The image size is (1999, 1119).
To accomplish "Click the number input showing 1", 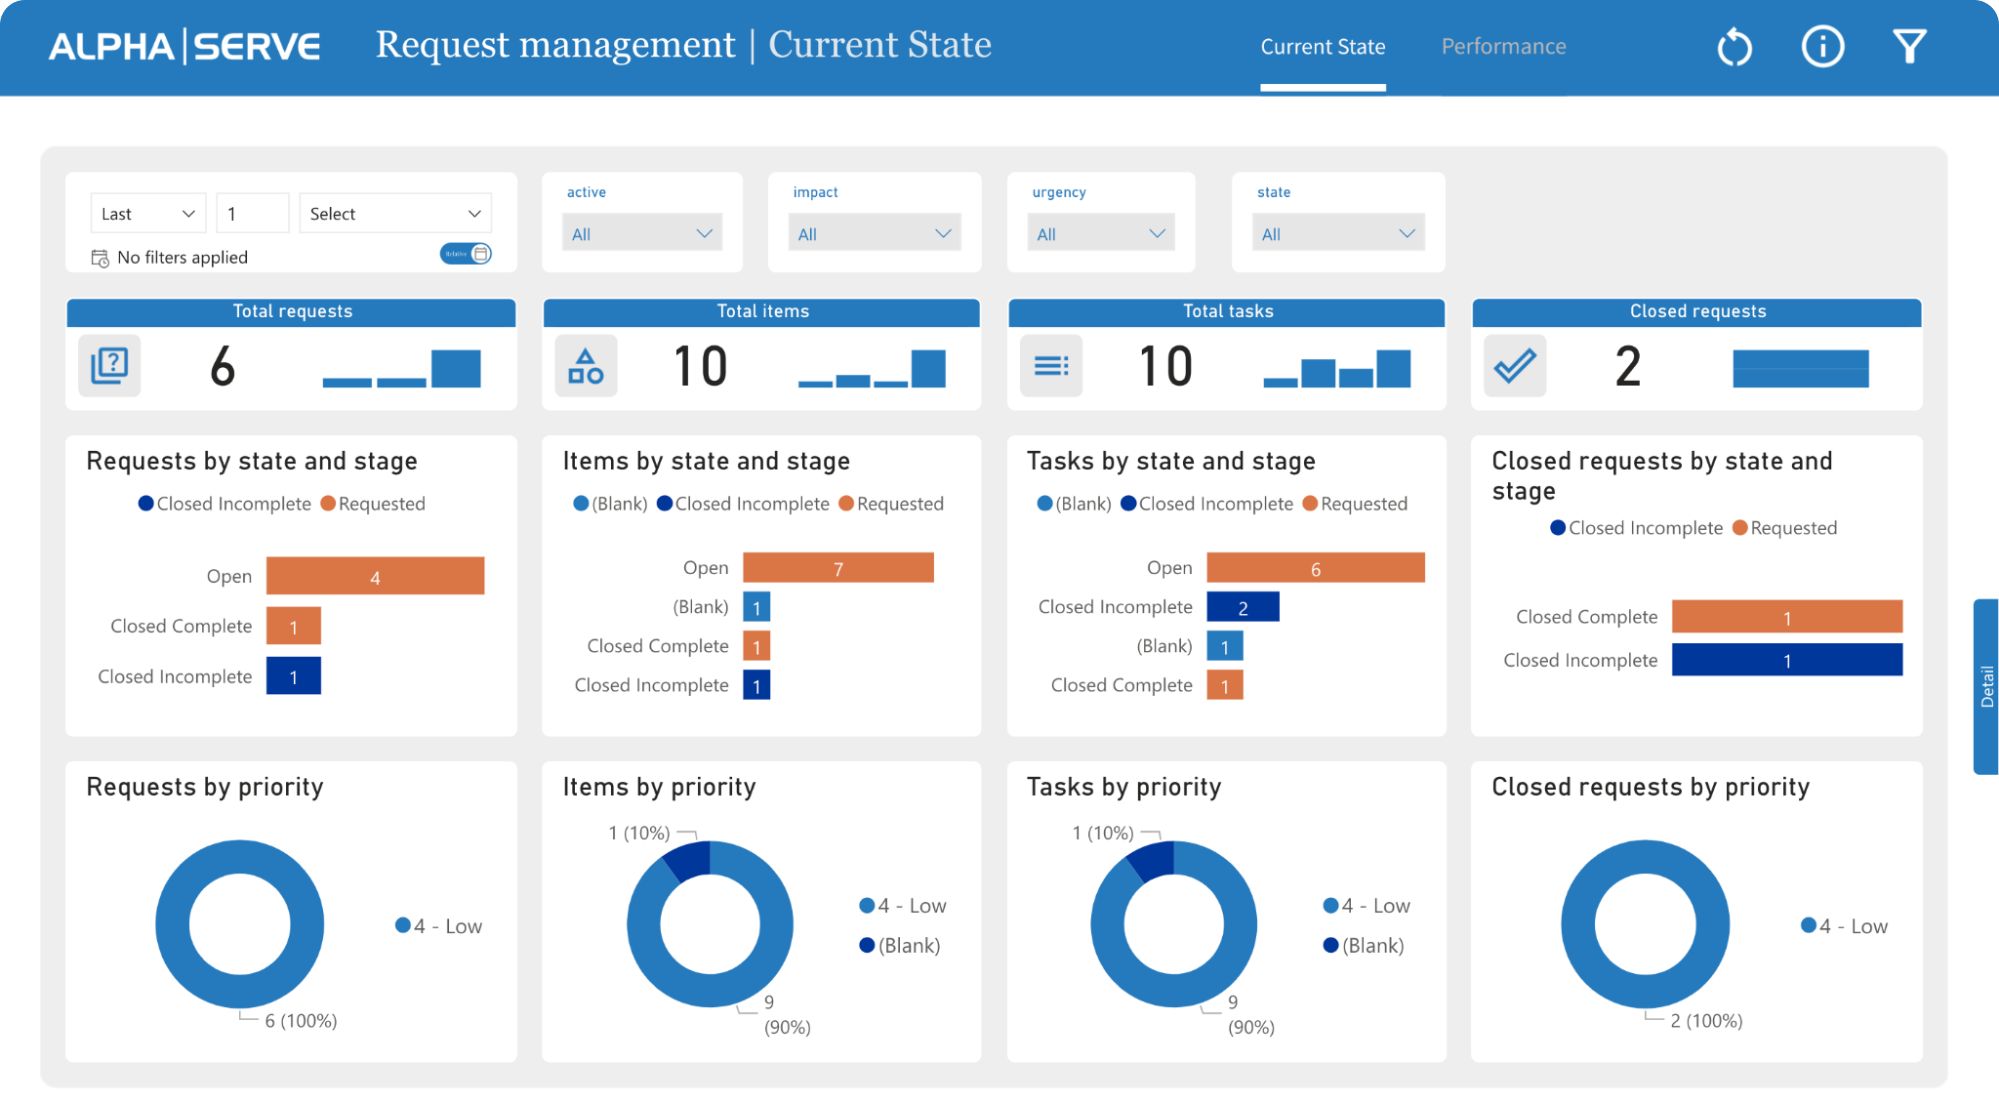I will point(252,213).
